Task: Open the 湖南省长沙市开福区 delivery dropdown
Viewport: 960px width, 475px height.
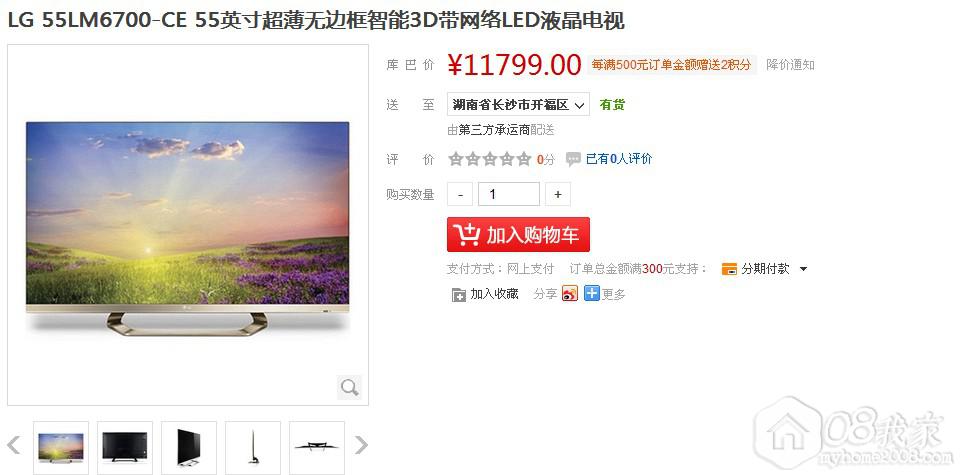Action: pyautogui.click(x=519, y=104)
